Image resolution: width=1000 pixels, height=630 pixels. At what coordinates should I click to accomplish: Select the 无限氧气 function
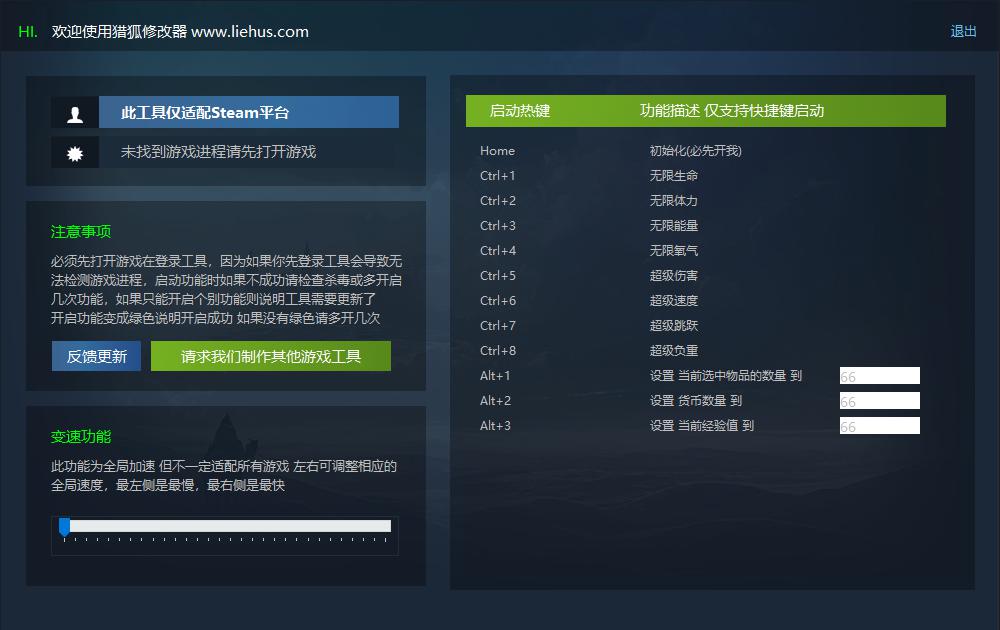click(x=673, y=251)
